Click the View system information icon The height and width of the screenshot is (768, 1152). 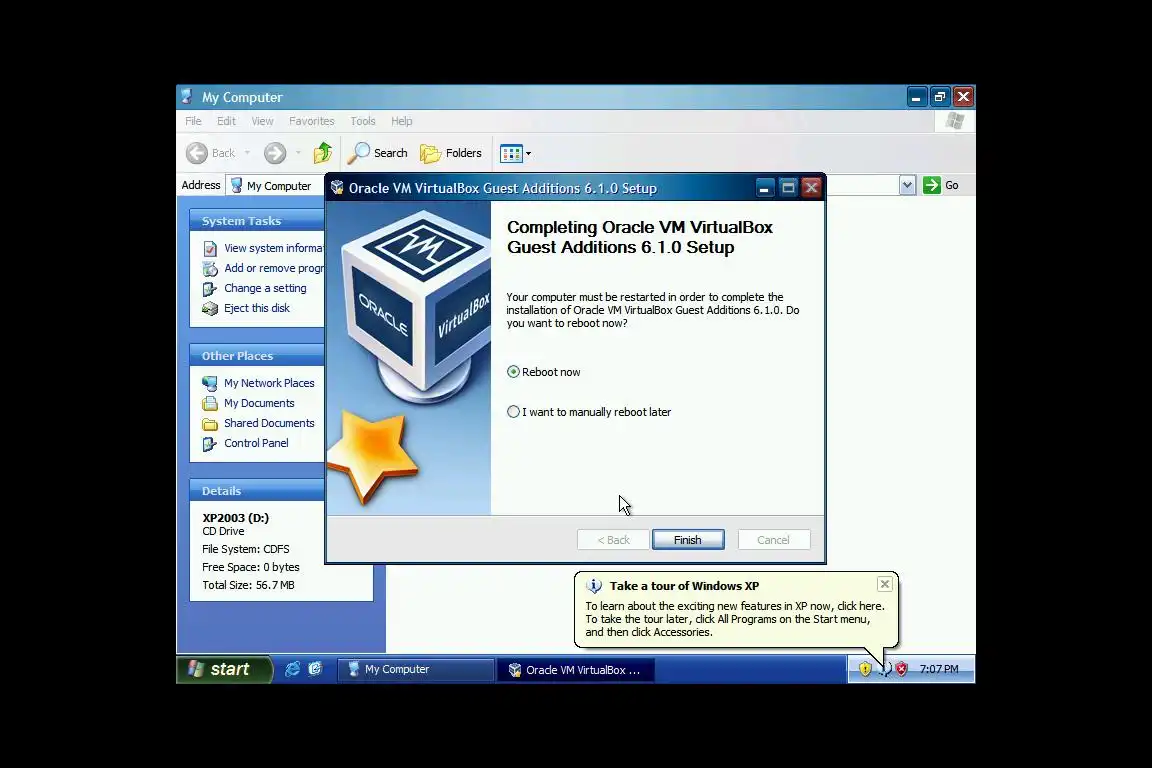210,248
